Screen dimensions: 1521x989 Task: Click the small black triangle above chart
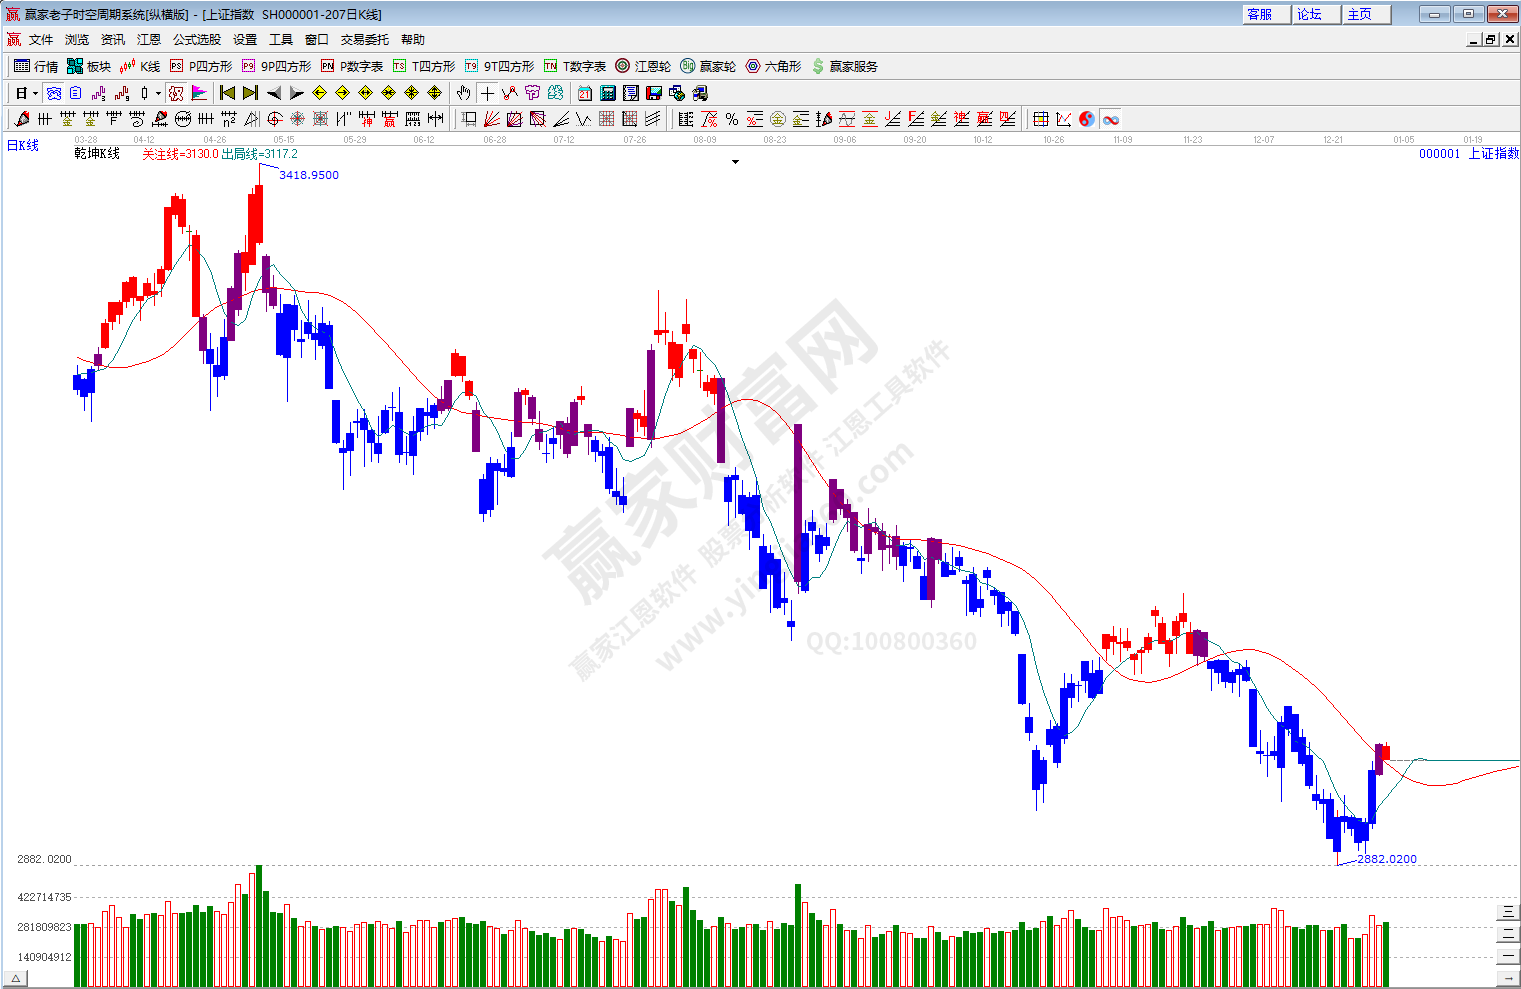(735, 162)
